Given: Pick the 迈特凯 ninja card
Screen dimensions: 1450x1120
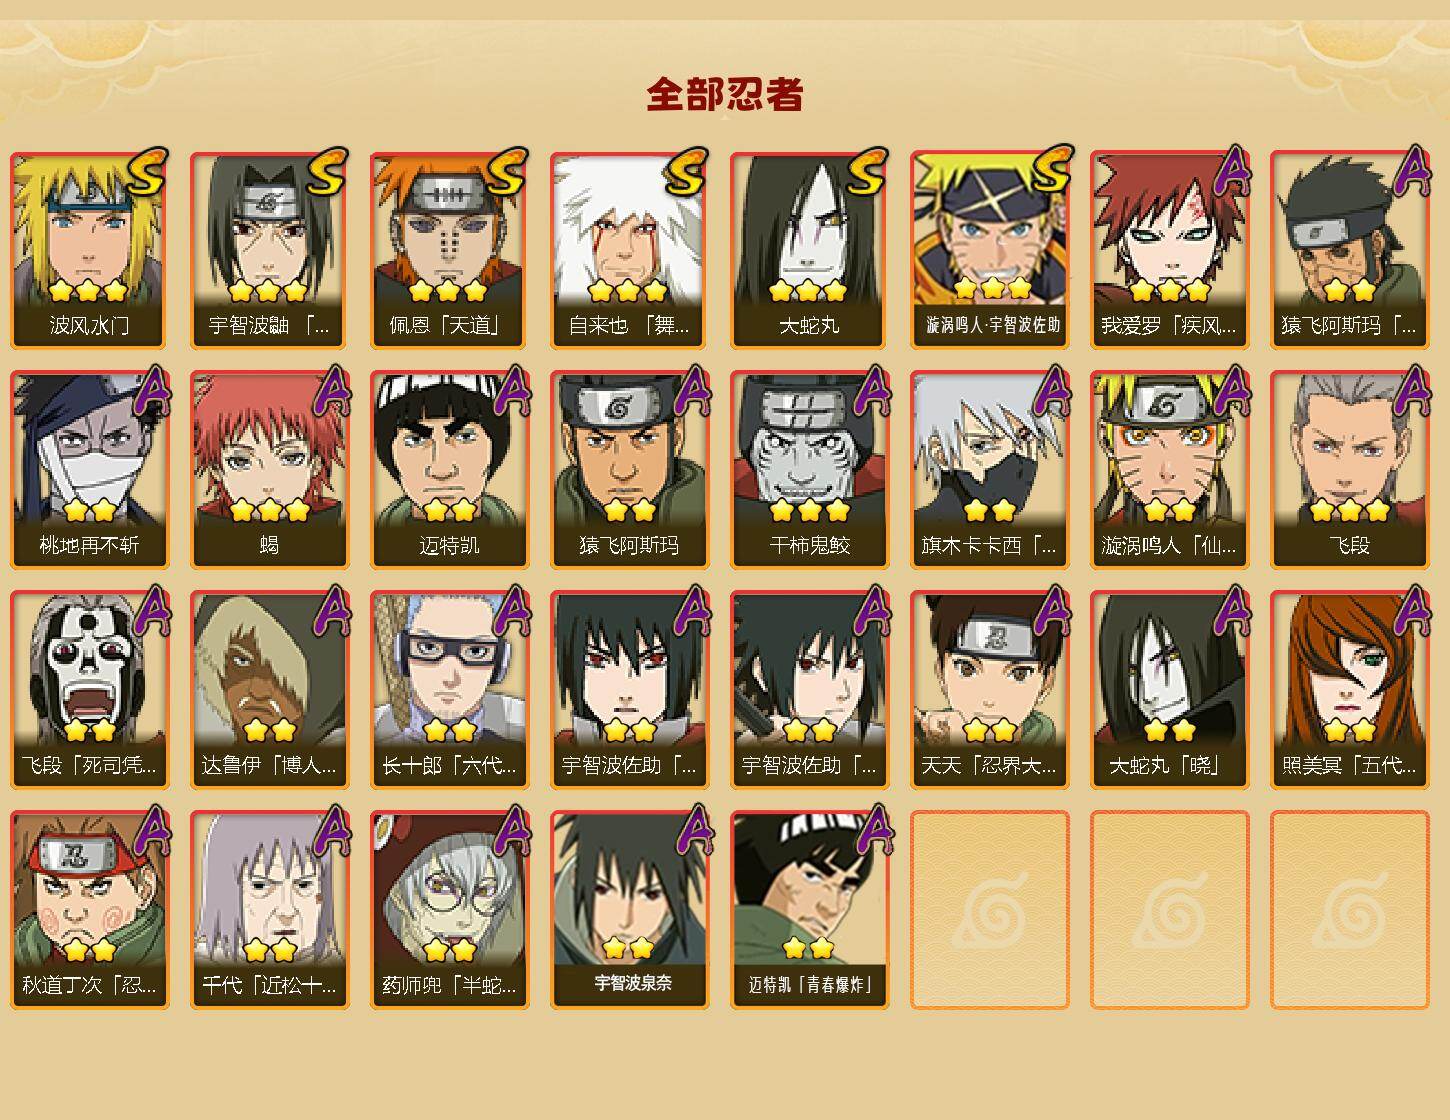Looking at the screenshot, I should [x=449, y=470].
